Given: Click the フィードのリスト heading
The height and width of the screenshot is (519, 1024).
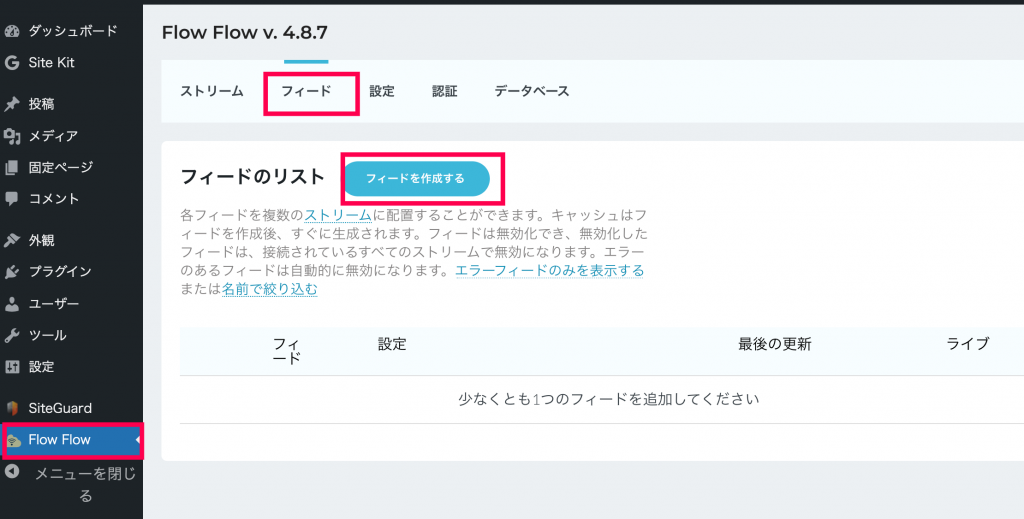Looking at the screenshot, I should point(252,177).
